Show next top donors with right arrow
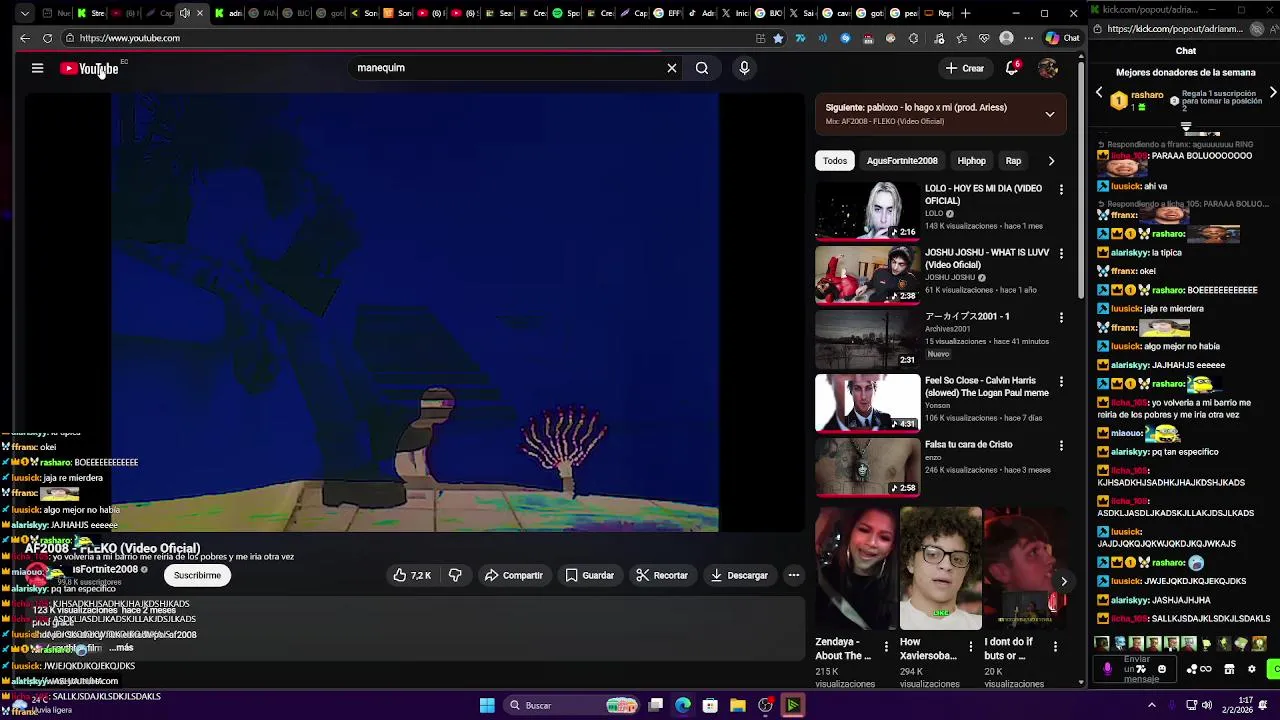Screen dimensions: 1280x720 1272,93
